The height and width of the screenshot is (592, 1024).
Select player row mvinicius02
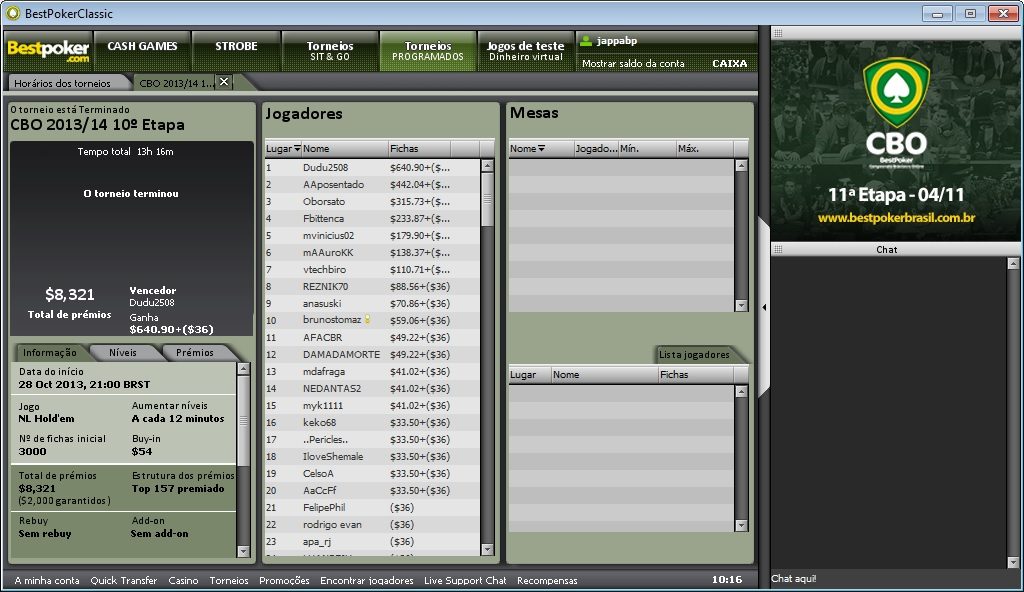(x=372, y=235)
